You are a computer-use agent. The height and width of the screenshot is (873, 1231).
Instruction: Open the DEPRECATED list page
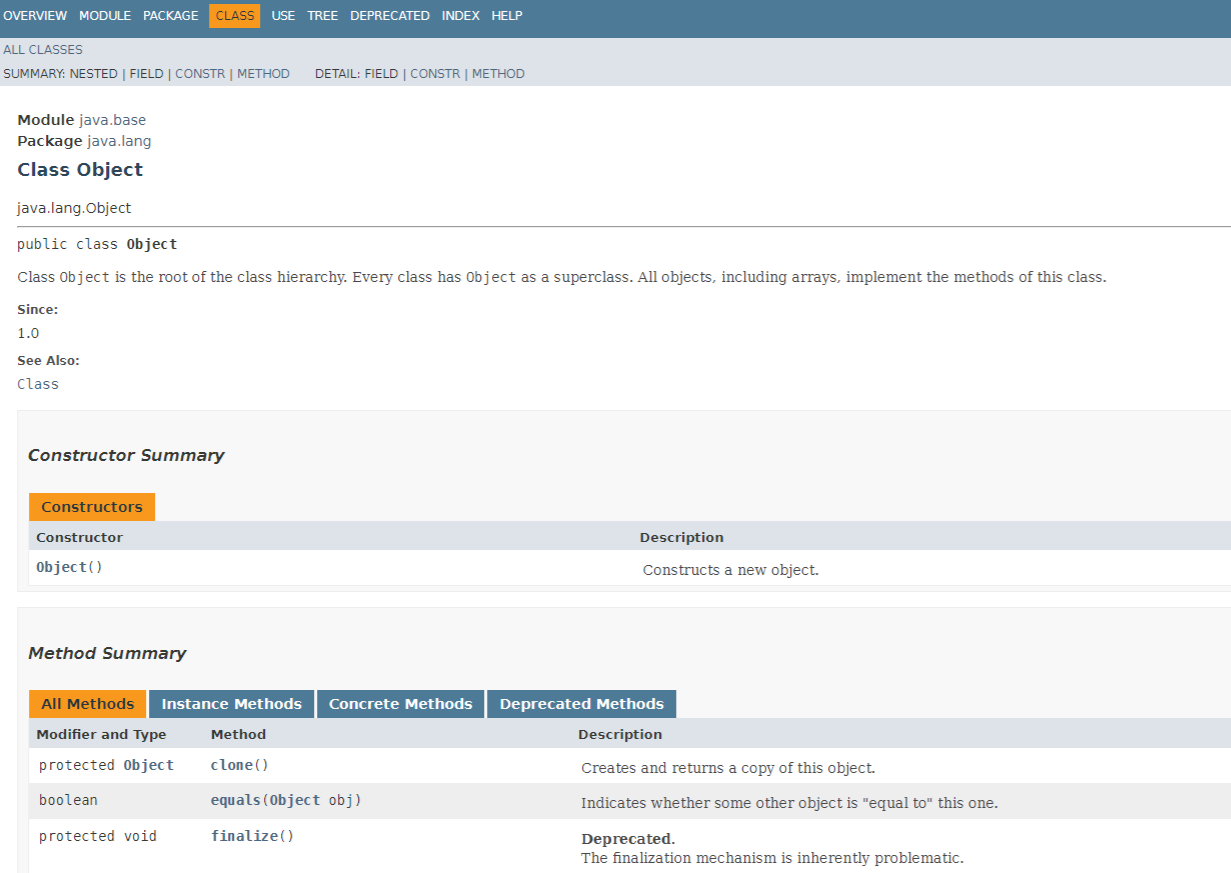(x=390, y=16)
